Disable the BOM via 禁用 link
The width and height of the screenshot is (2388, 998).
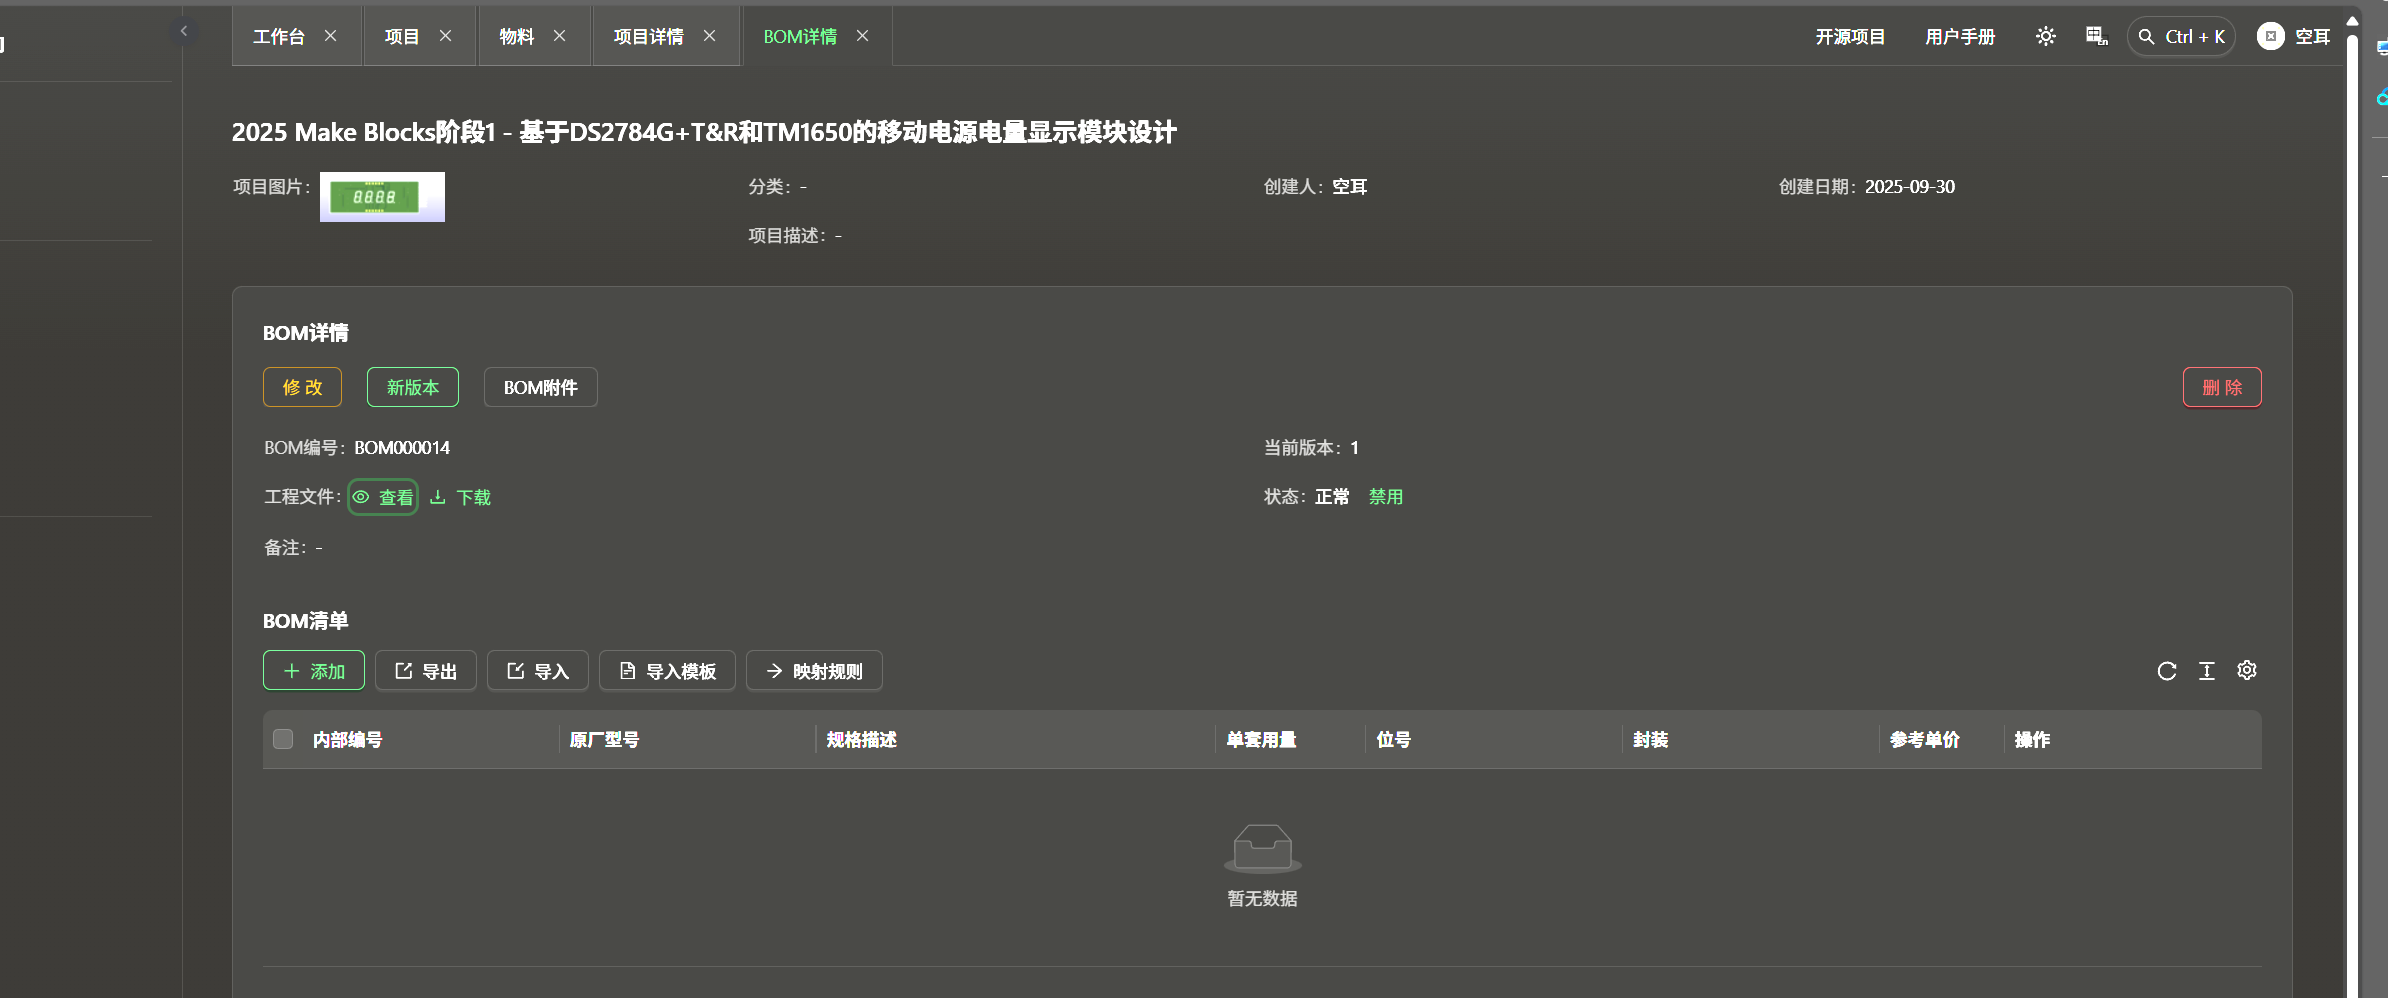tap(1385, 497)
